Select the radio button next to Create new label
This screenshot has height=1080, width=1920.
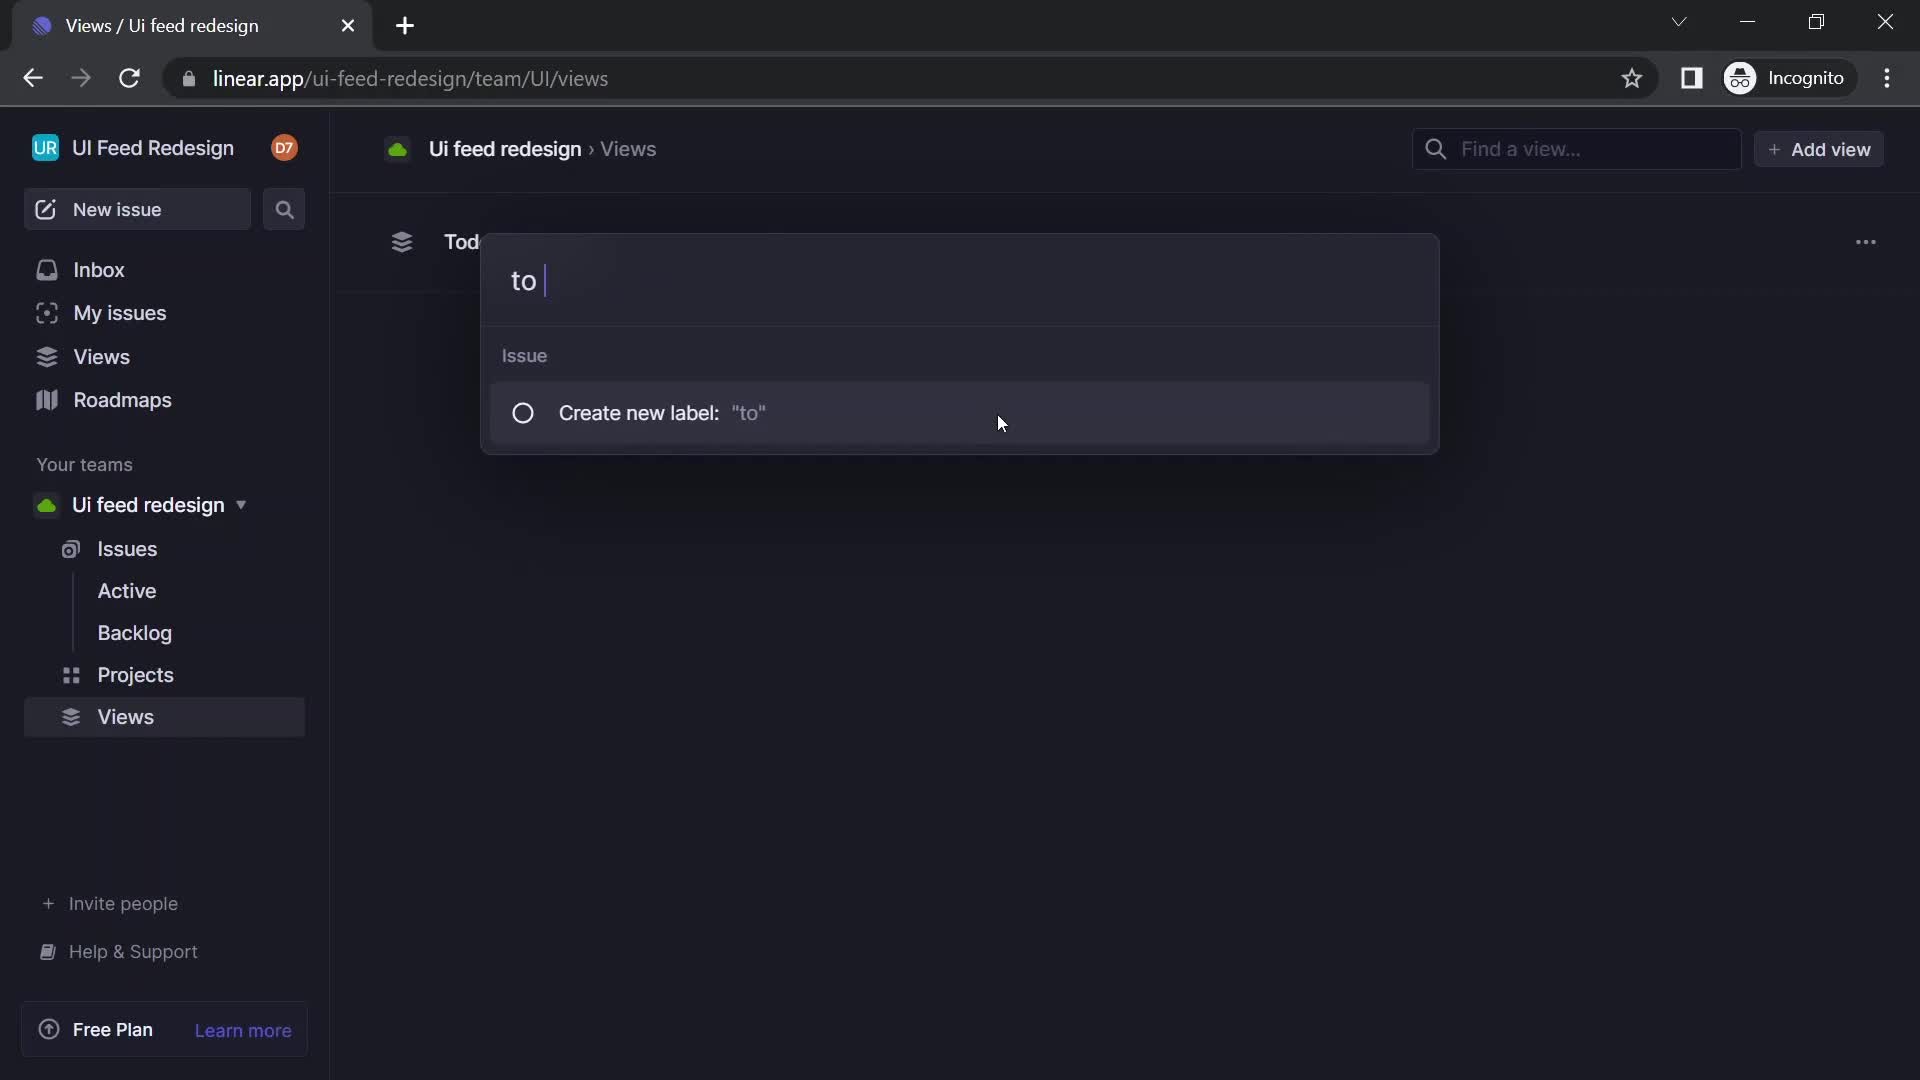coord(522,413)
